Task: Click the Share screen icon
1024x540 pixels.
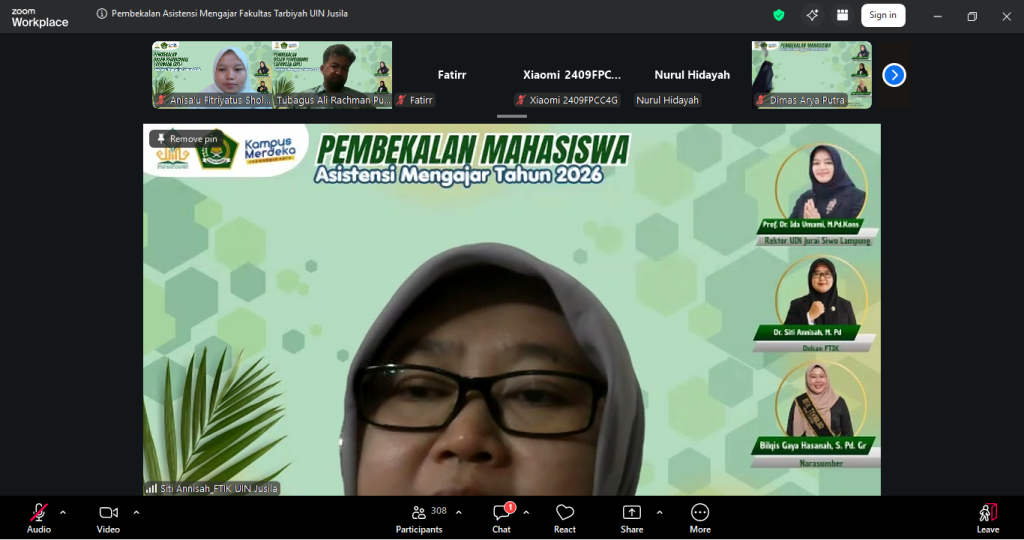Action: 631,517
